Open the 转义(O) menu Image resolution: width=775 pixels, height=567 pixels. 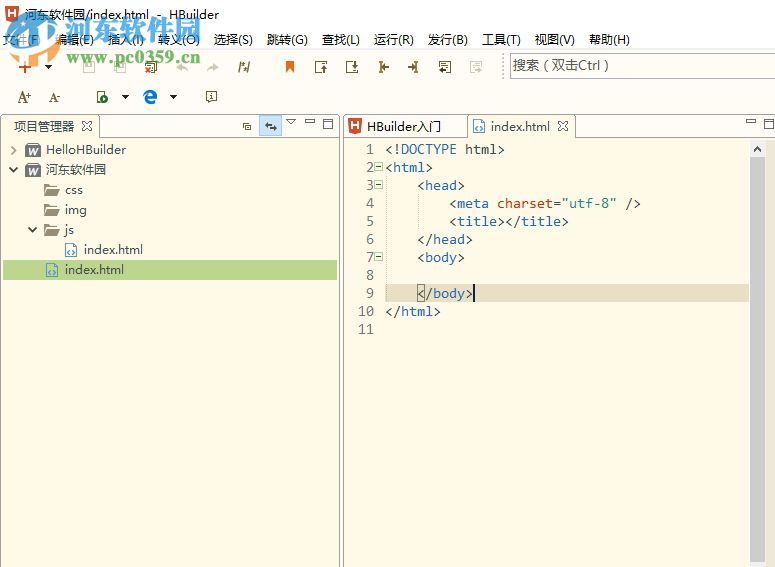[179, 40]
